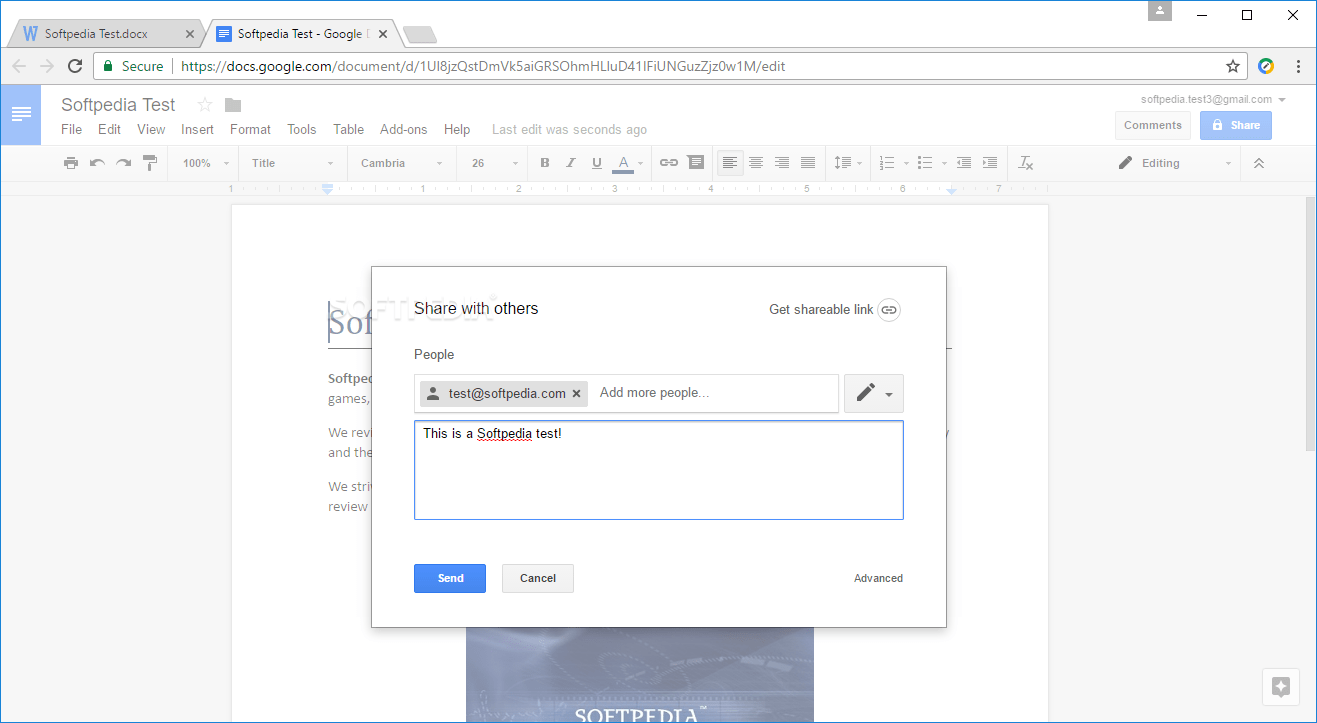Viewport: 1317px width, 723px height.
Task: Insert a link with the link icon
Action: [668, 163]
